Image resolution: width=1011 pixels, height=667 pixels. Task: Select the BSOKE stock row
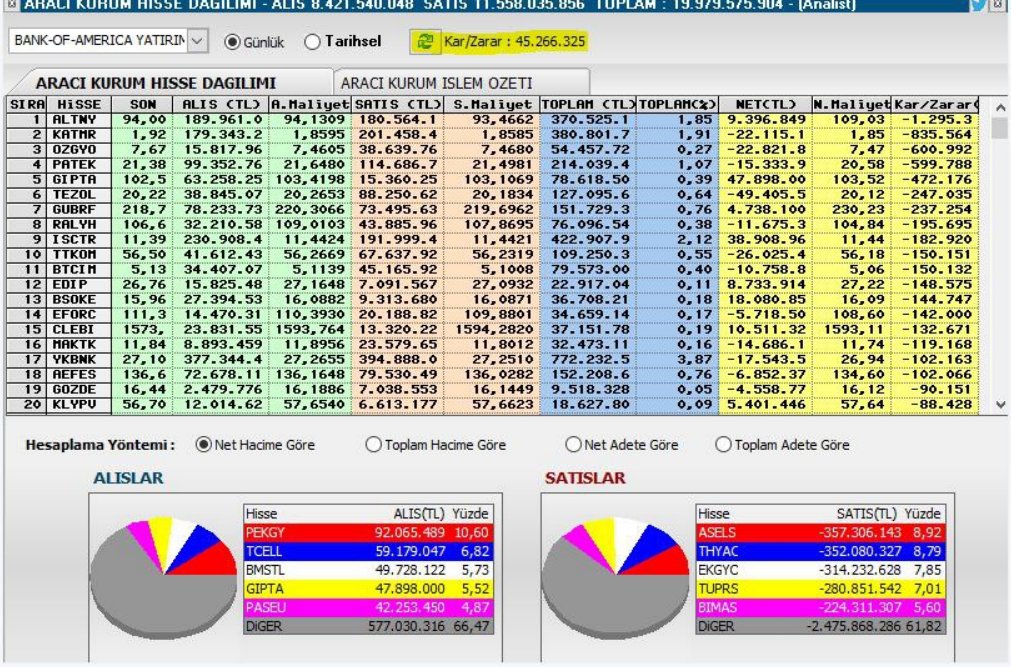[x=493, y=299]
